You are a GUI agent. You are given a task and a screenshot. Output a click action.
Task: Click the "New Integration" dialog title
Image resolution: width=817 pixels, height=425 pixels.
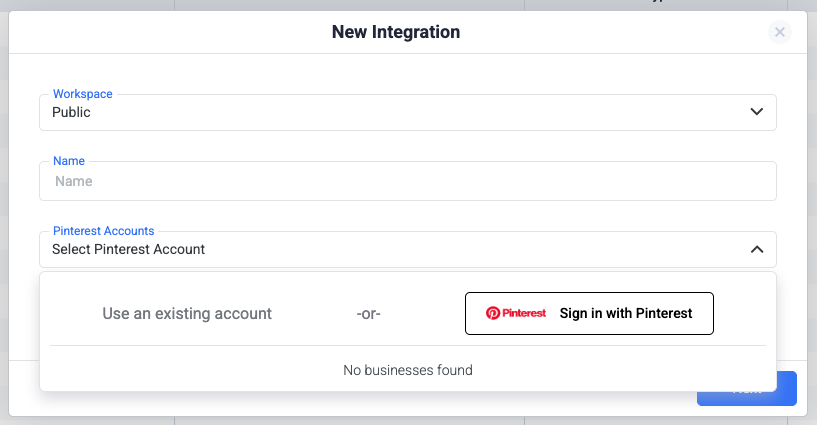396,32
